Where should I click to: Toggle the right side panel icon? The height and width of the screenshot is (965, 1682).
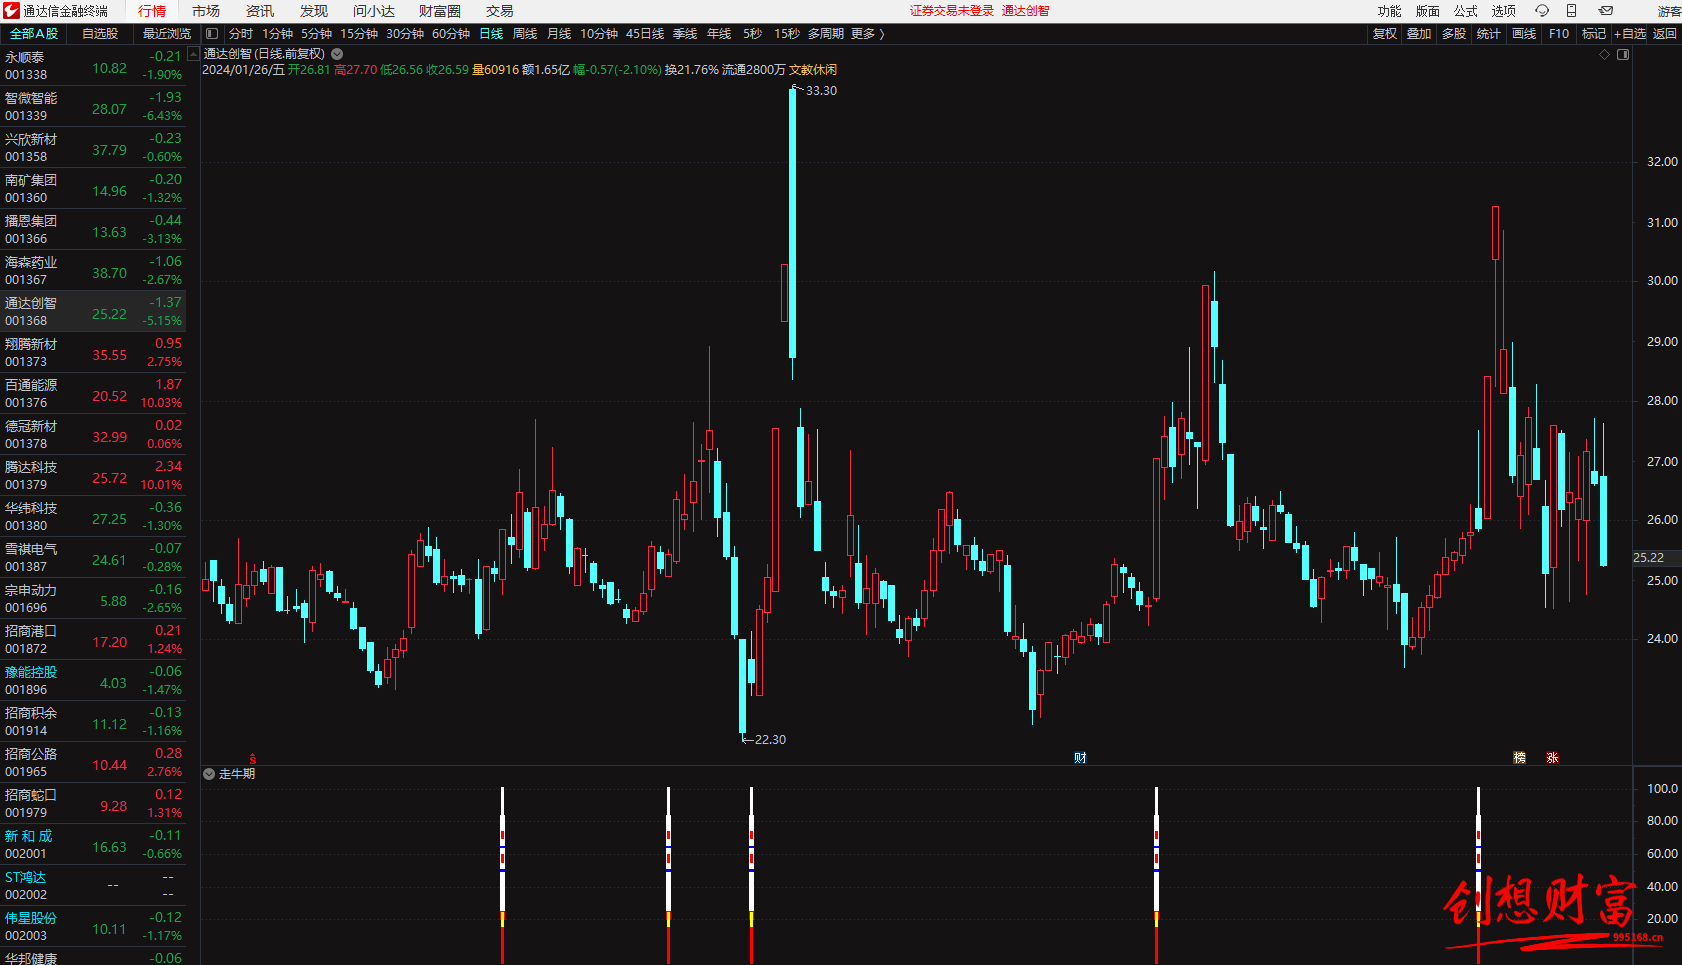1623,55
